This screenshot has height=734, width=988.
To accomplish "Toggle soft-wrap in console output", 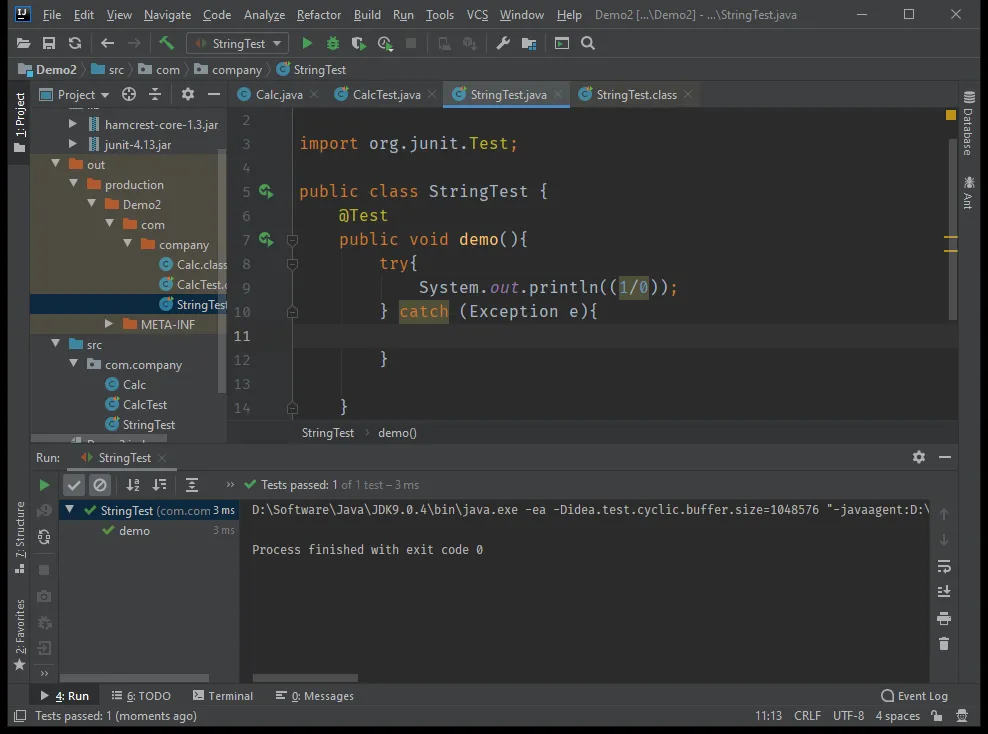I will [943, 567].
